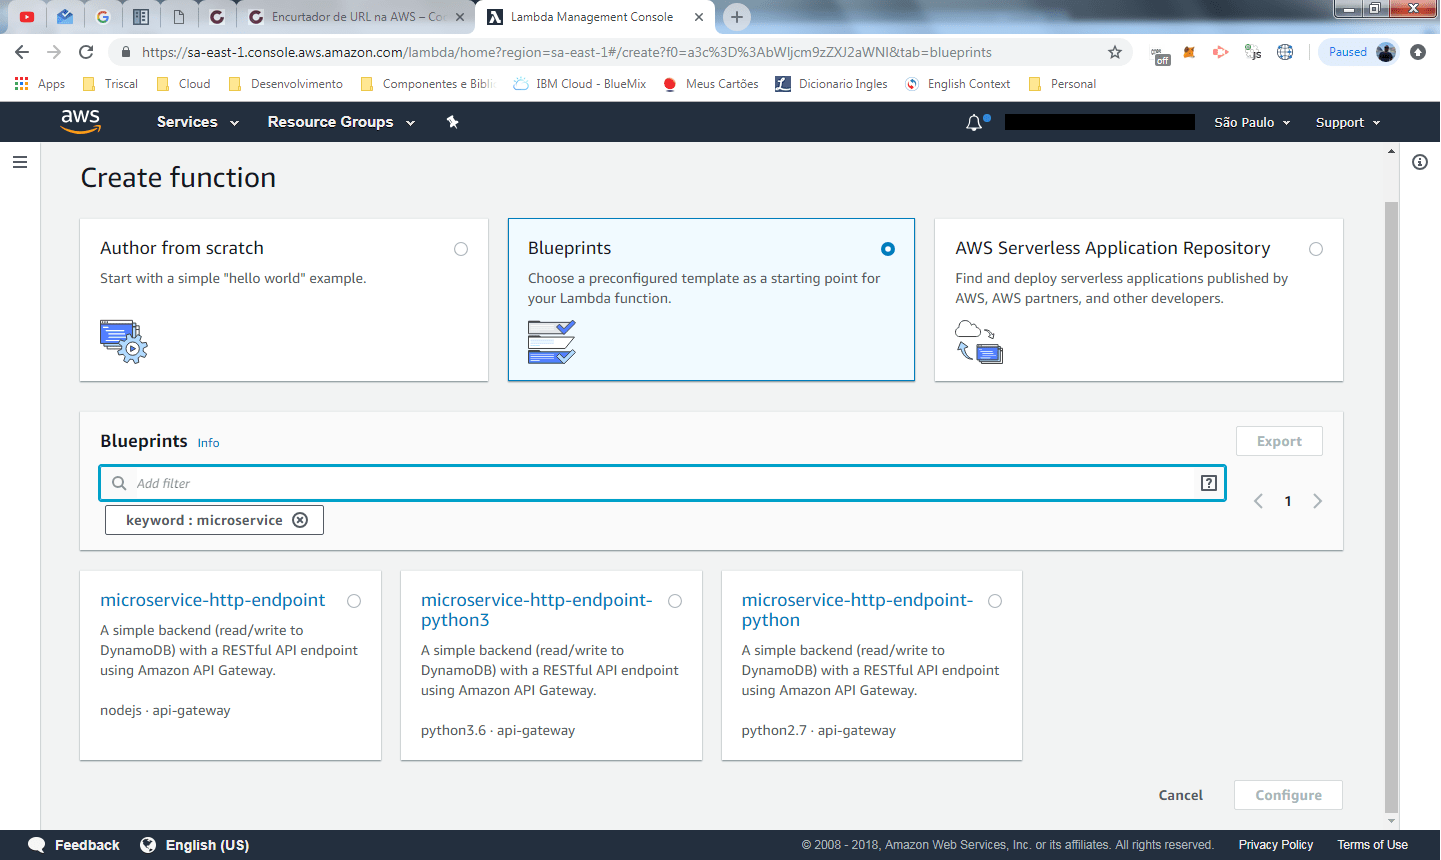Switch to the YouTube pinned tab
This screenshot has width=1441, height=860.
click(27, 17)
